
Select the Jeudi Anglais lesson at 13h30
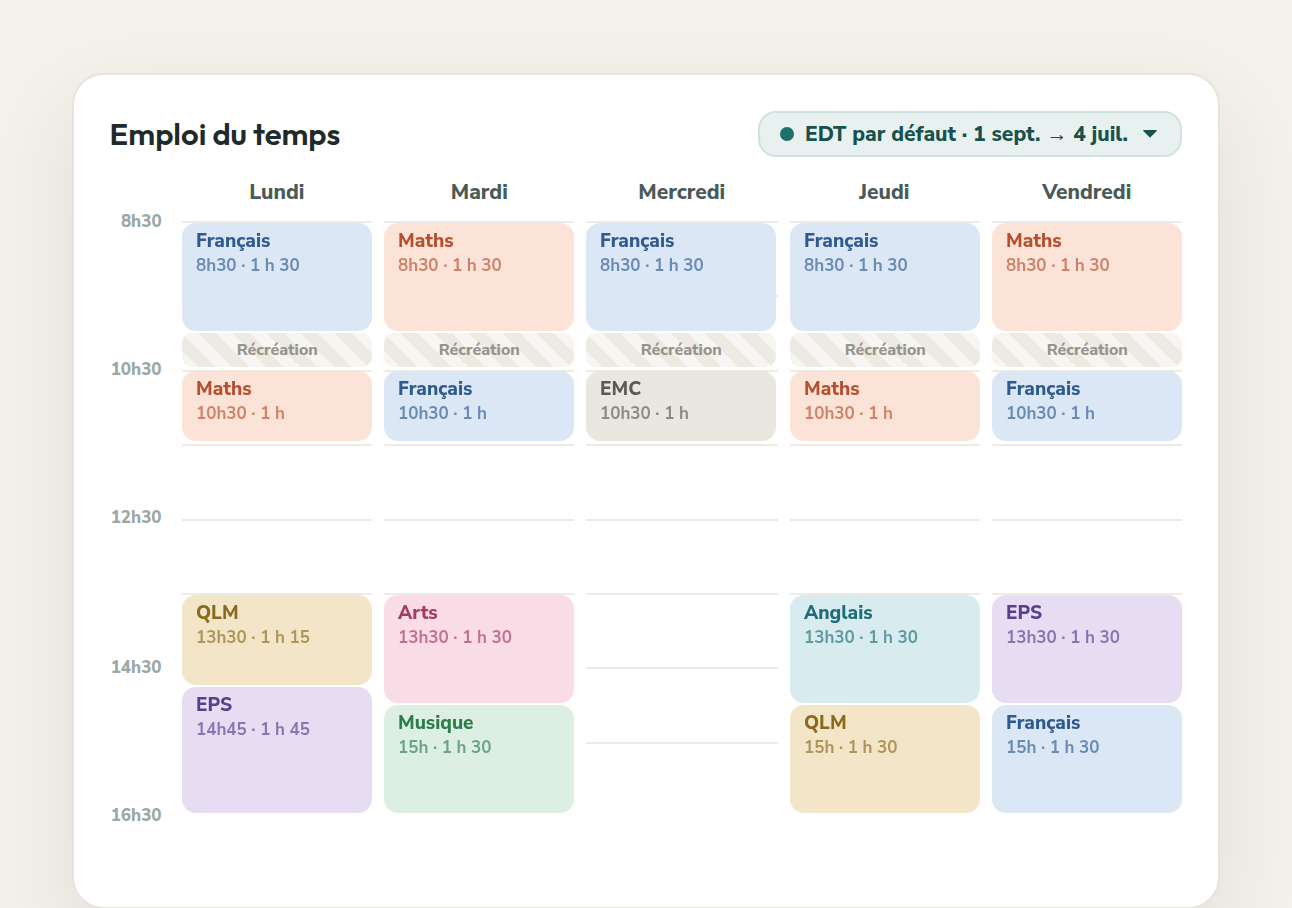pos(885,649)
